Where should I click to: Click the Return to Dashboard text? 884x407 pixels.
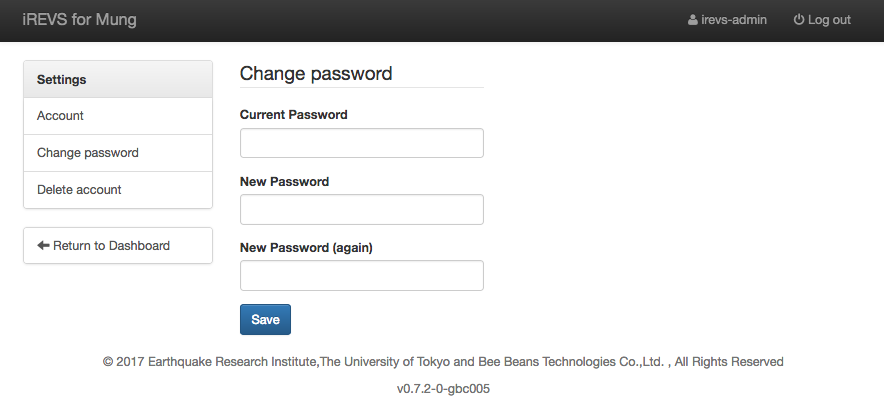(111, 246)
